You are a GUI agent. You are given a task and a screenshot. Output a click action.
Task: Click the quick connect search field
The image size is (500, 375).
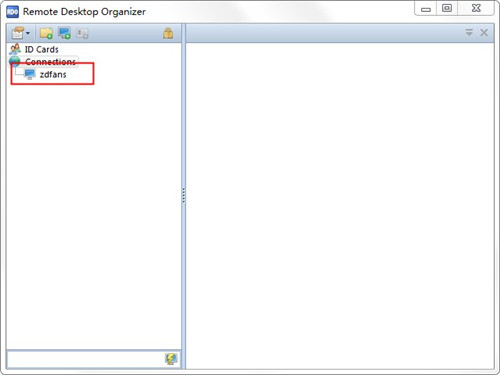click(85, 359)
